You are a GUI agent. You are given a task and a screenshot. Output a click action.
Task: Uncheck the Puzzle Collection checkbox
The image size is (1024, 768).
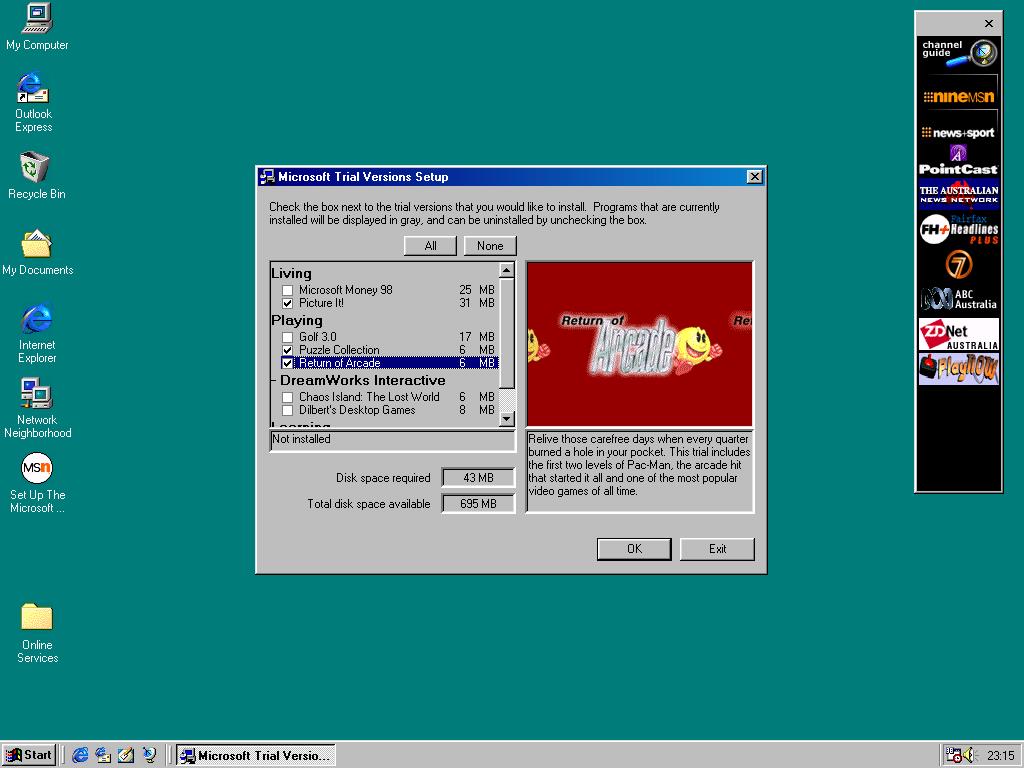287,350
